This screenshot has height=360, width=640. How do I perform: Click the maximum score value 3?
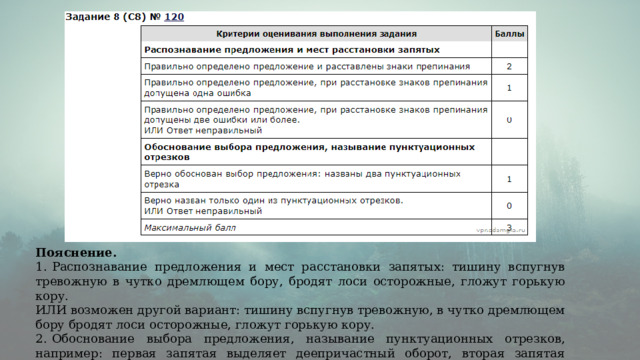[509, 227]
